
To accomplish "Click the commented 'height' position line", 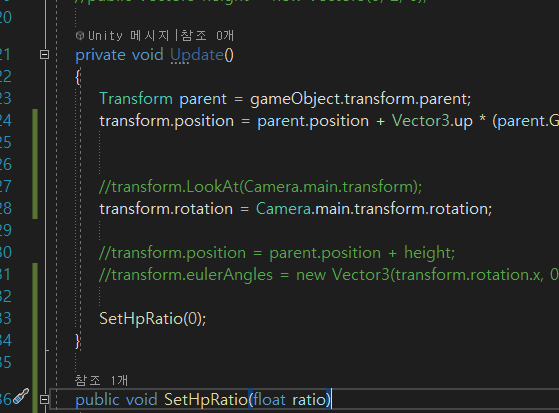I will click(x=277, y=253).
